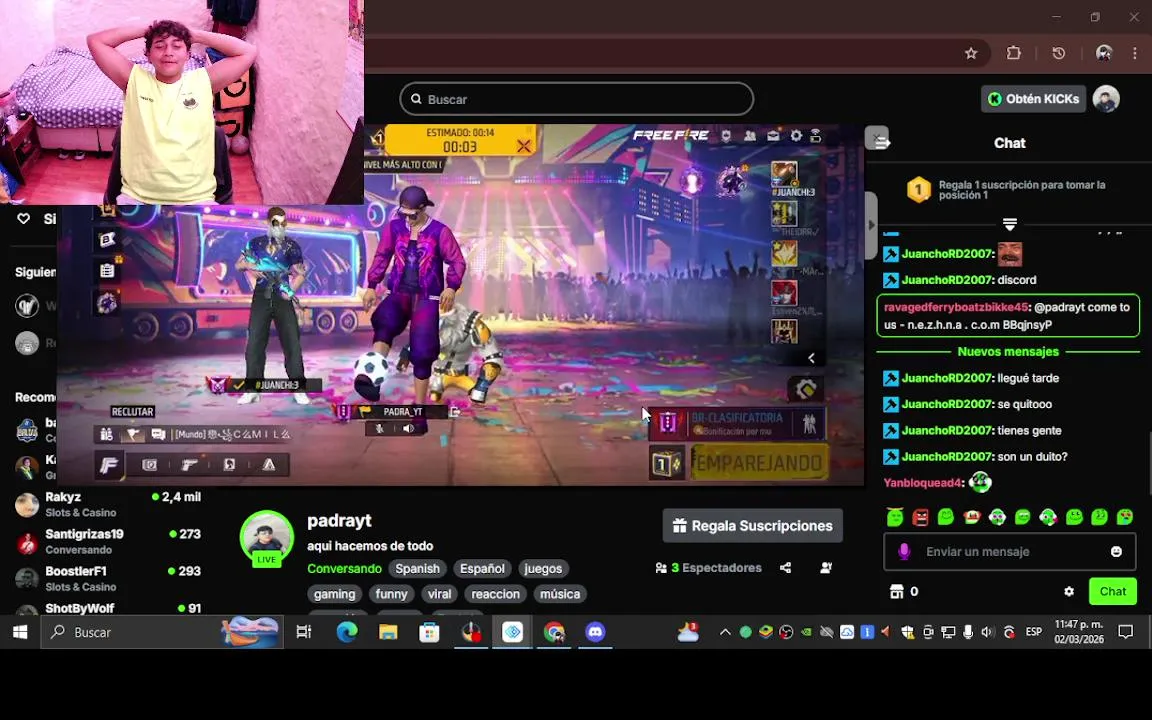Expand the gift leaderboard chevron under chat header
Image resolution: width=1152 pixels, height=720 pixels.
pos(1009,223)
